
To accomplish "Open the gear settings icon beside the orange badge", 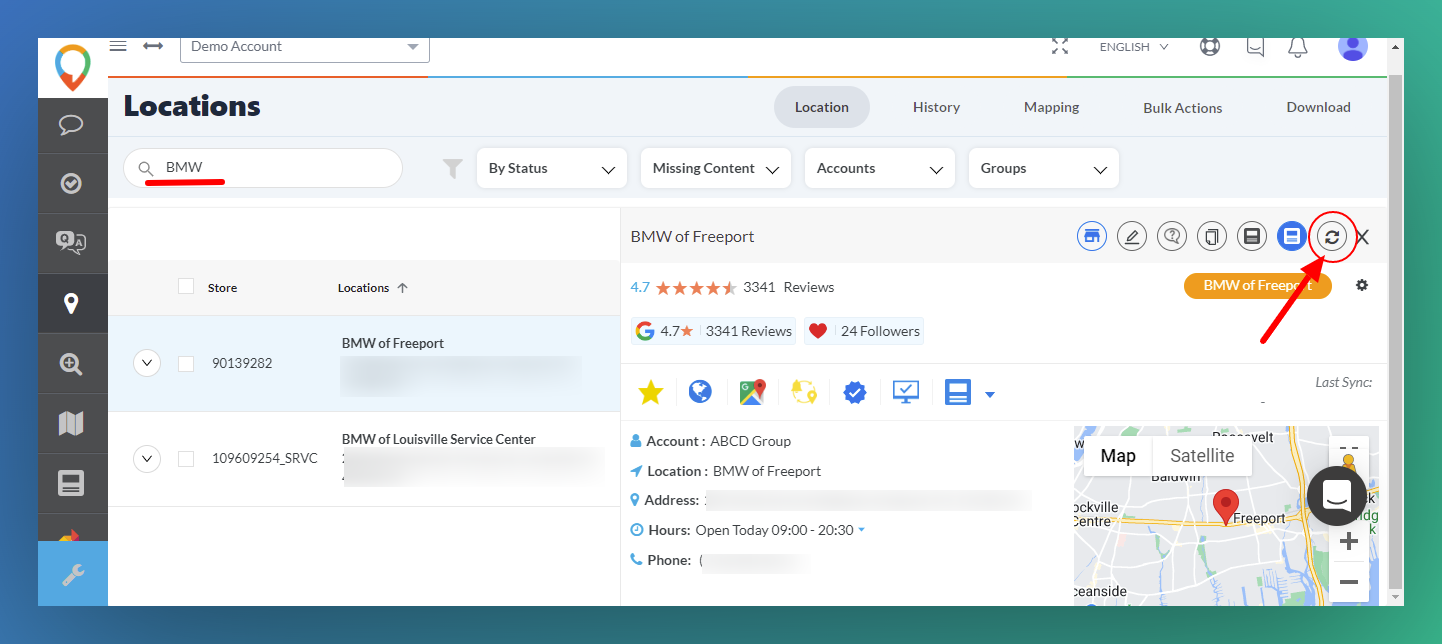I will (x=1362, y=286).
